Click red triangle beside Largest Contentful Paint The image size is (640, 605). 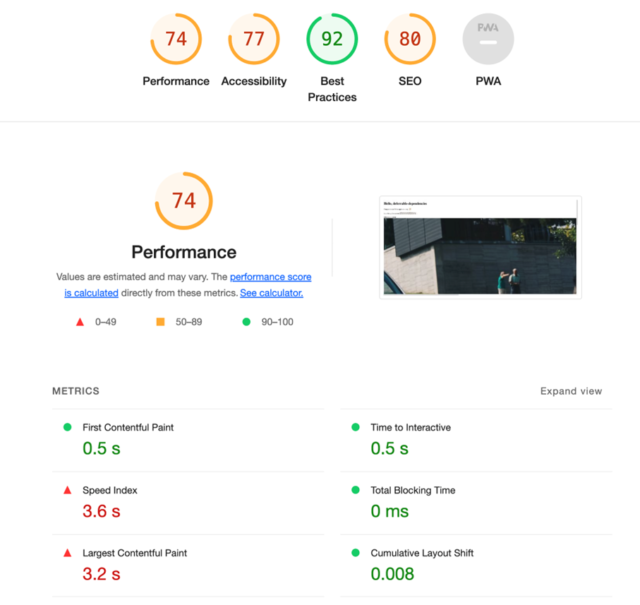pyautogui.click(x=68, y=553)
